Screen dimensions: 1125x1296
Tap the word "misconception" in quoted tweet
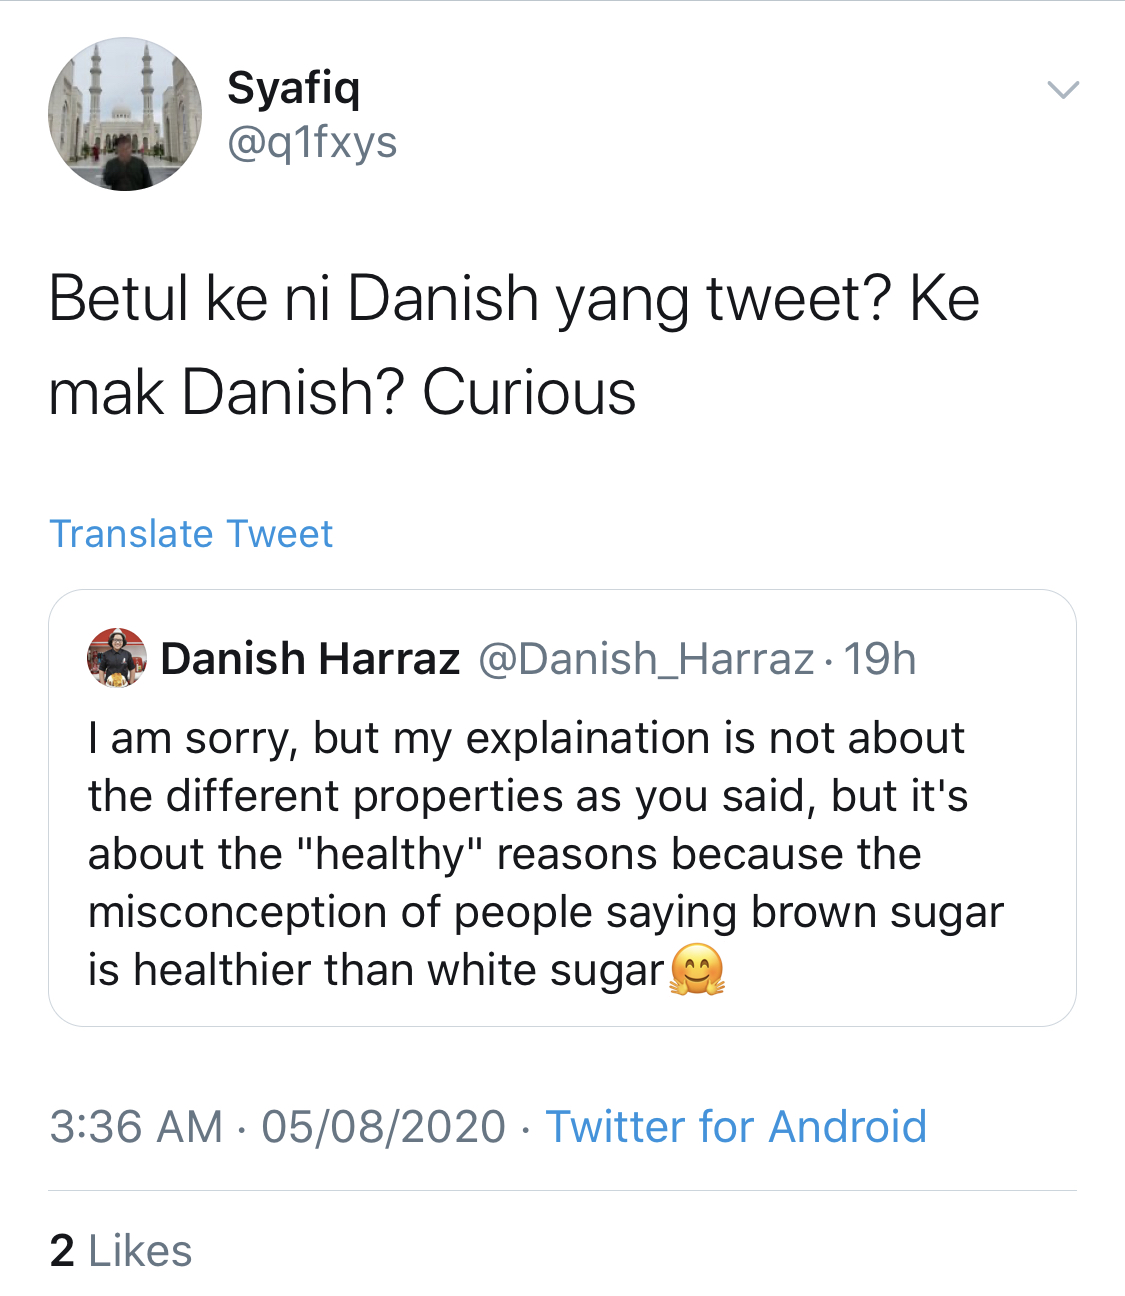pyautogui.click(x=237, y=912)
